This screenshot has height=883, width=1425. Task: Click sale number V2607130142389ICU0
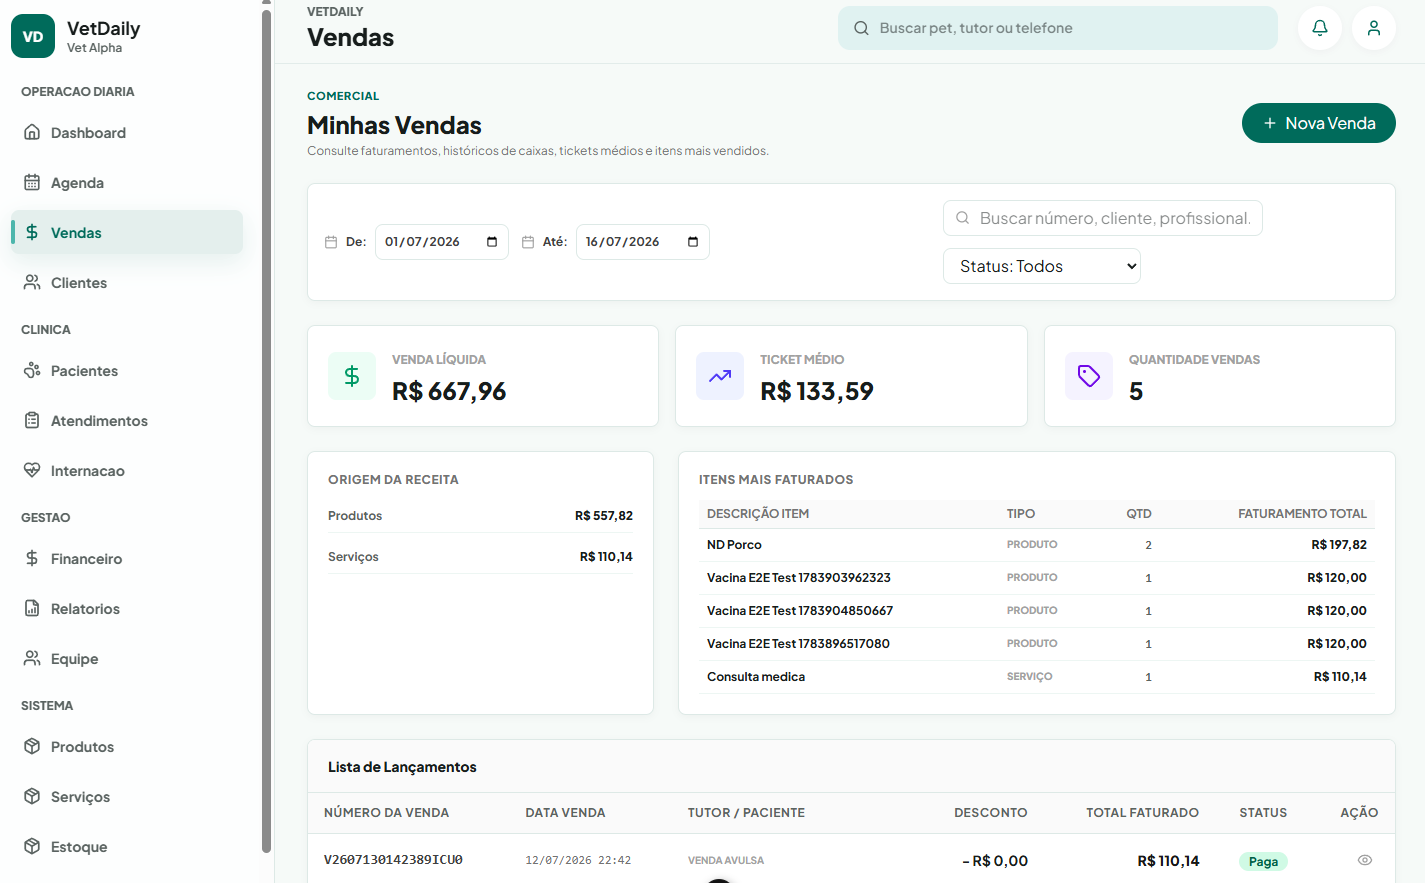393,860
